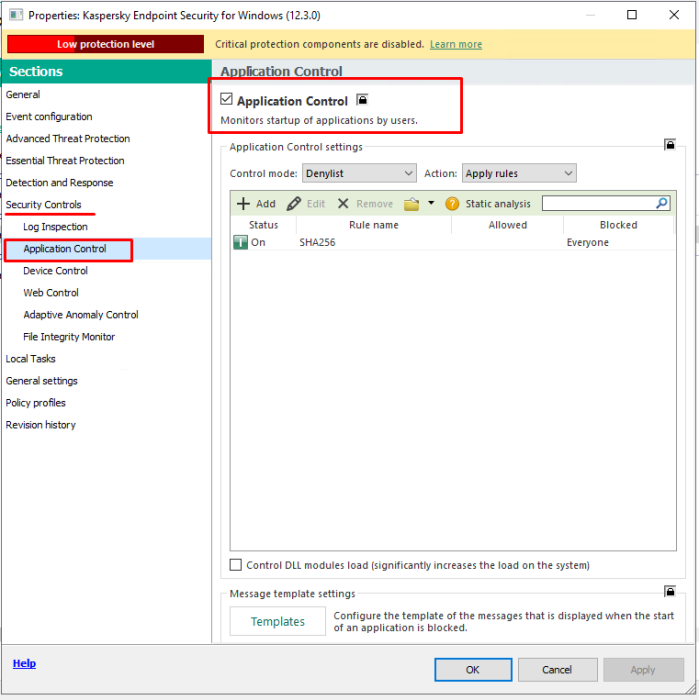Open the Revision history section

pos(41,425)
